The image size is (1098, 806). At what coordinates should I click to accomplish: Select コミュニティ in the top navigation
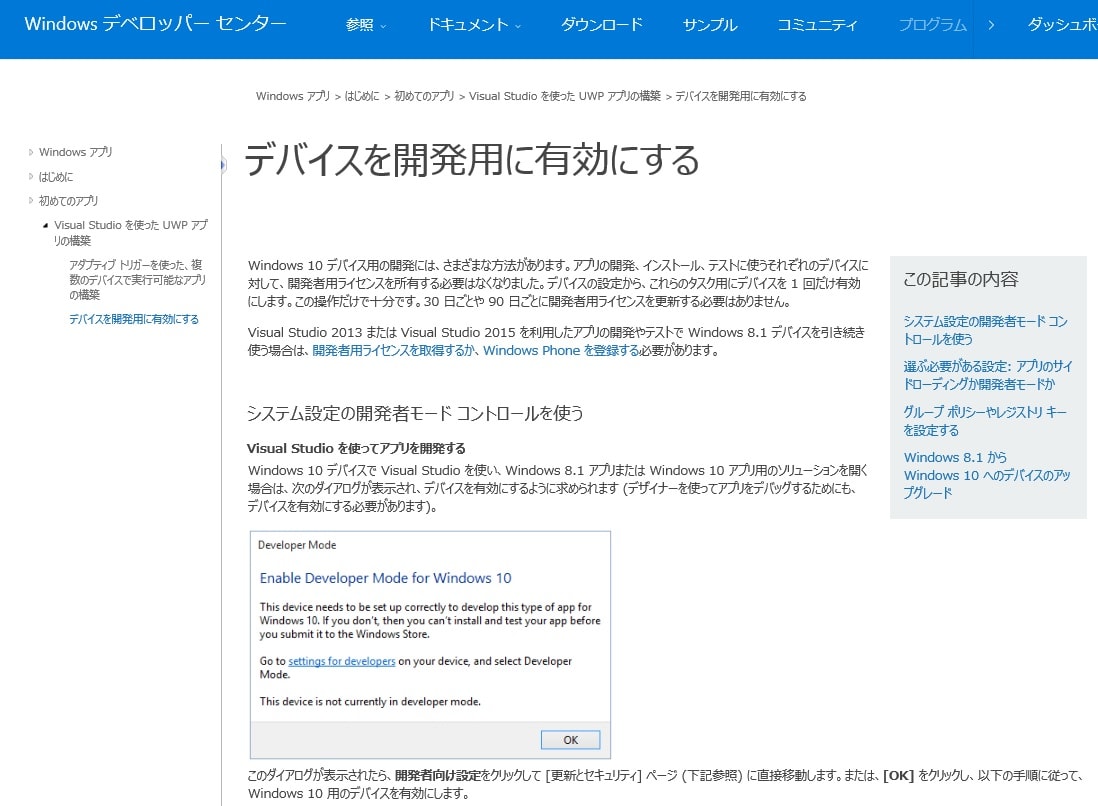point(816,25)
